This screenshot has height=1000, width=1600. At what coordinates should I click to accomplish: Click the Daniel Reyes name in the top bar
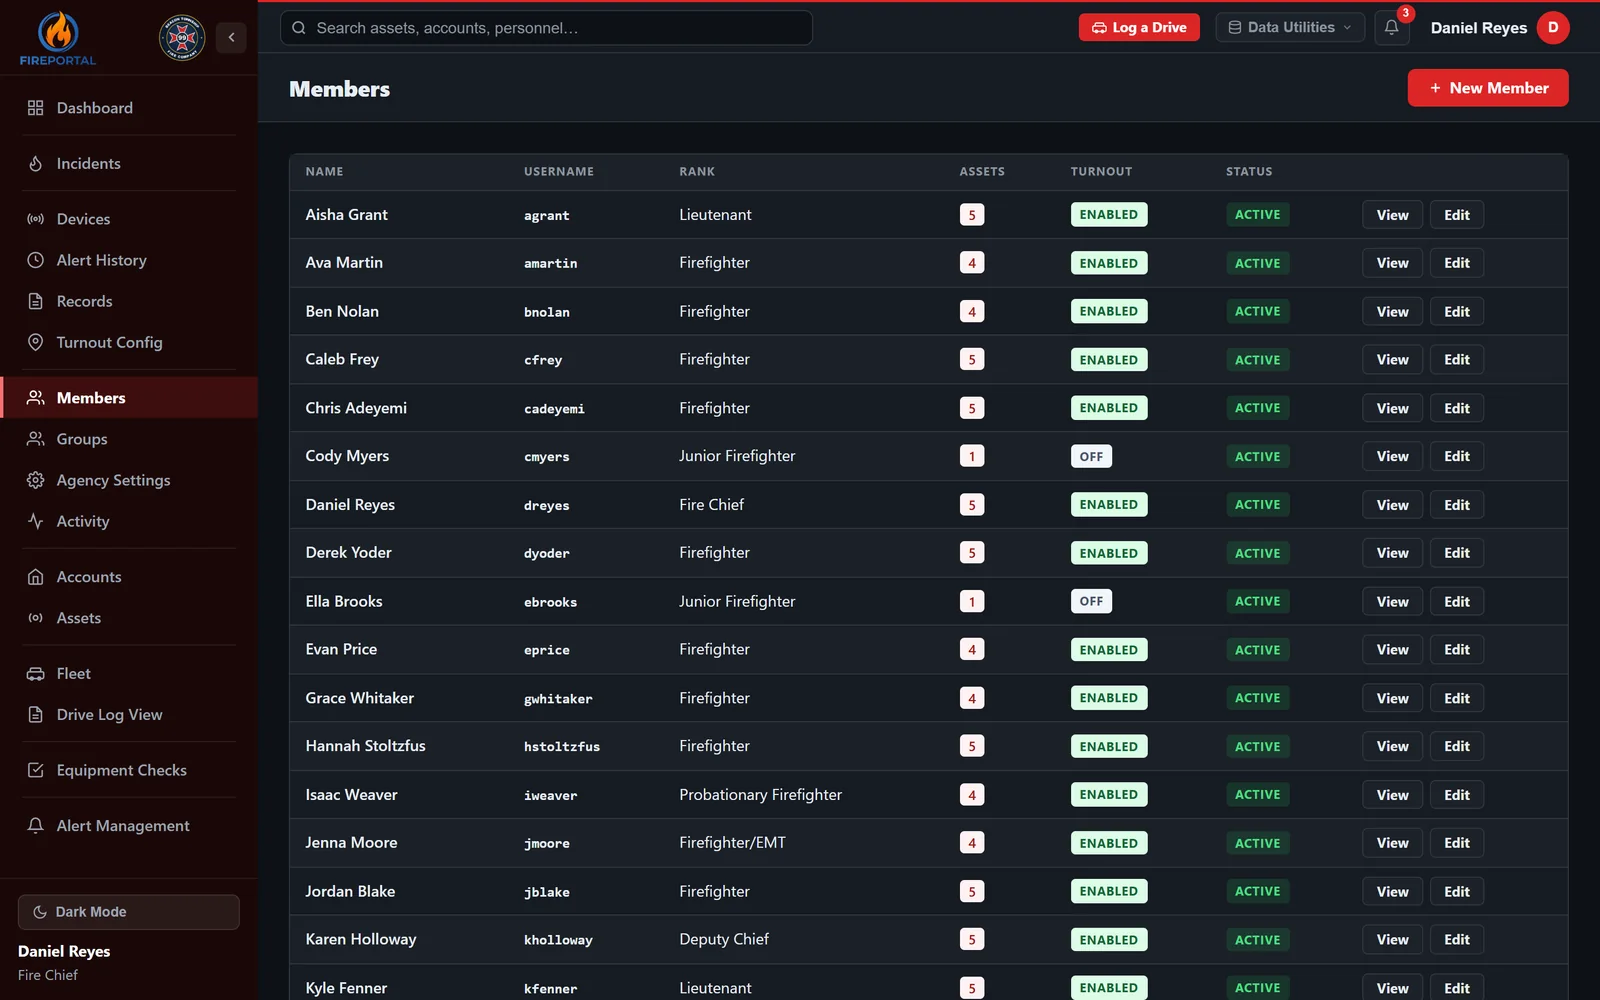(x=1478, y=28)
